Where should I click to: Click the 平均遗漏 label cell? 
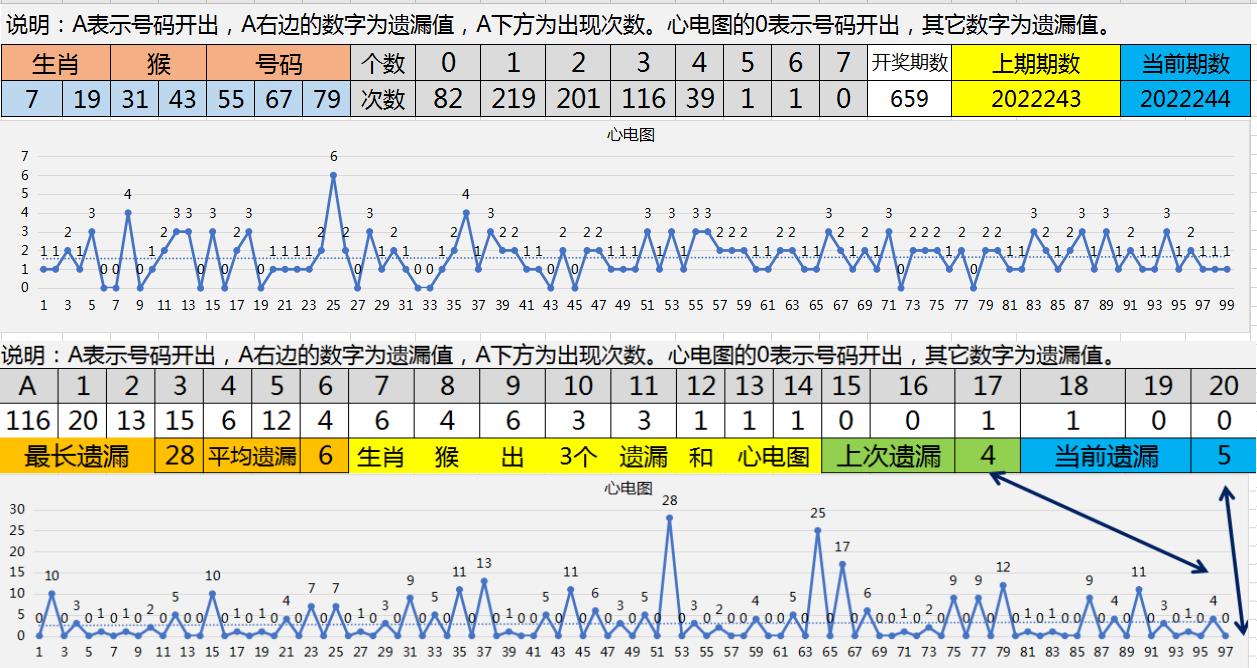tap(251, 457)
